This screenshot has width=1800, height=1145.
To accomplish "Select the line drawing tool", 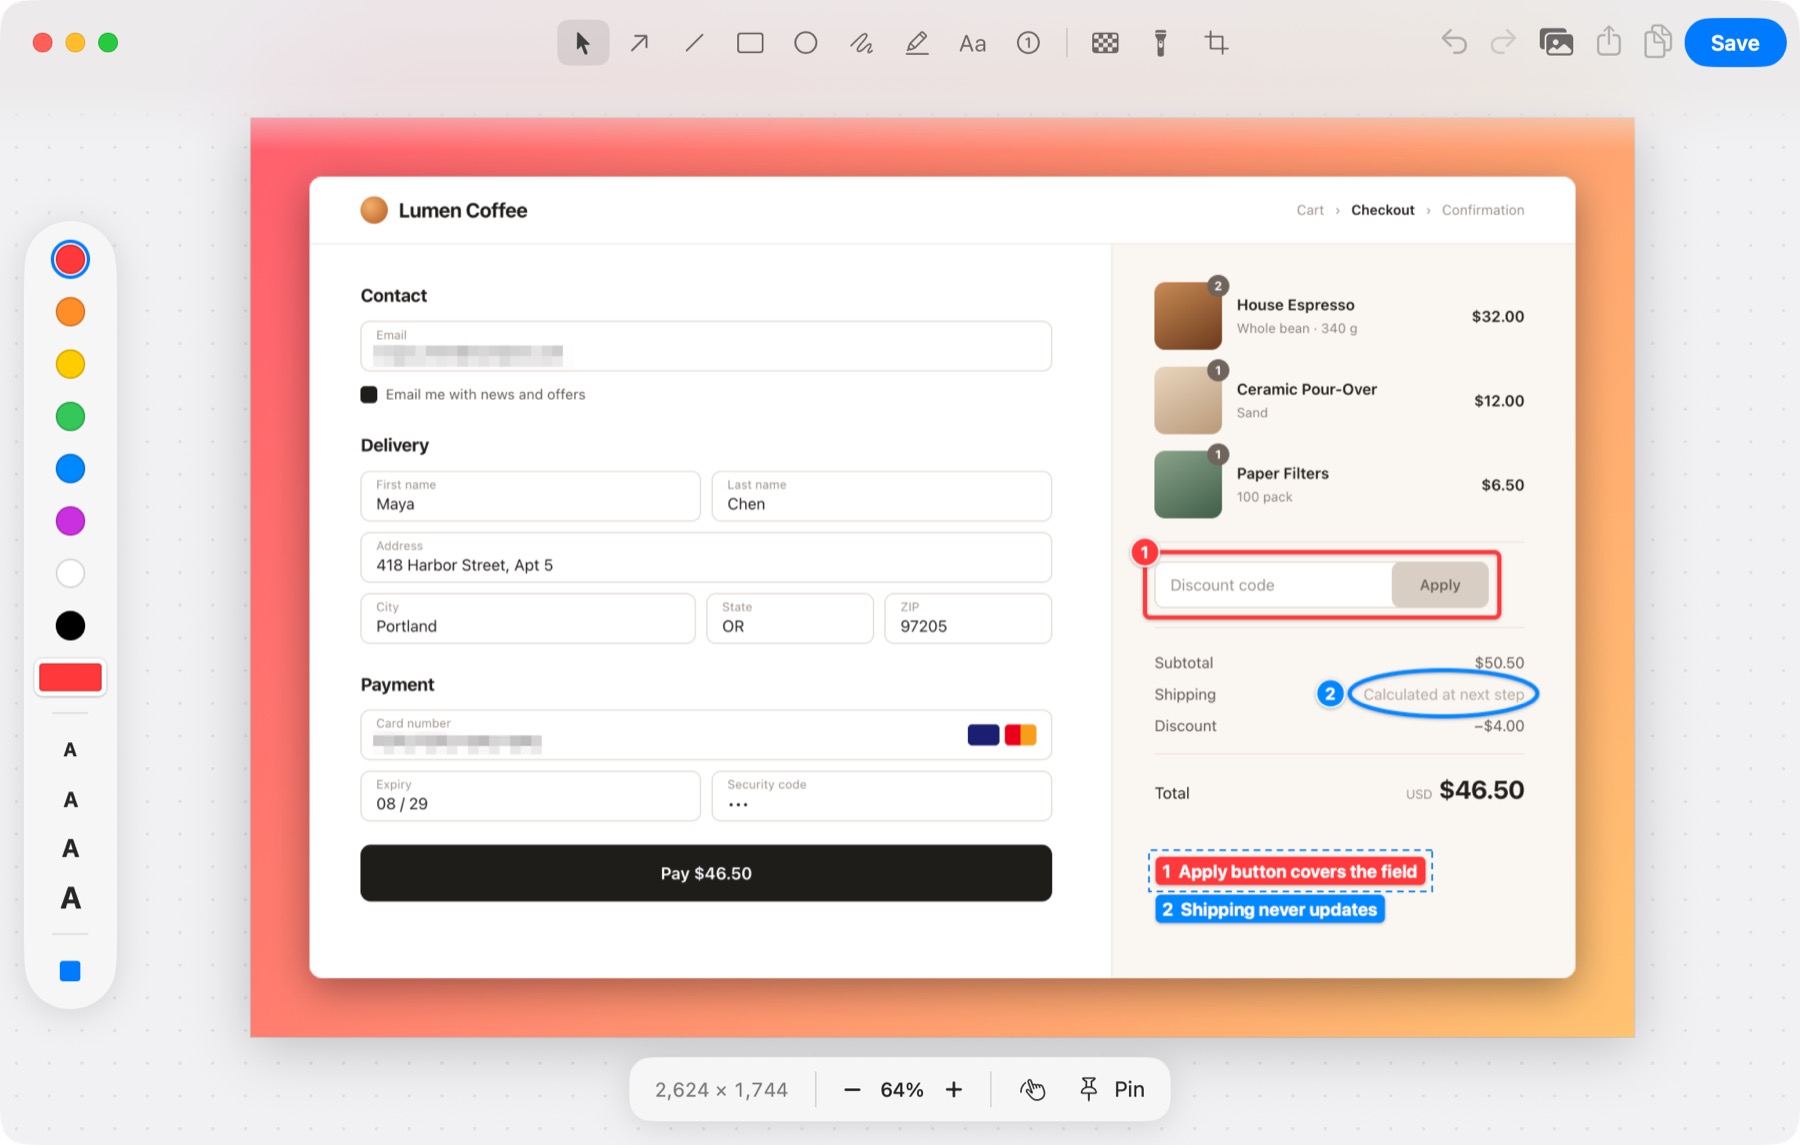I will pos(695,43).
